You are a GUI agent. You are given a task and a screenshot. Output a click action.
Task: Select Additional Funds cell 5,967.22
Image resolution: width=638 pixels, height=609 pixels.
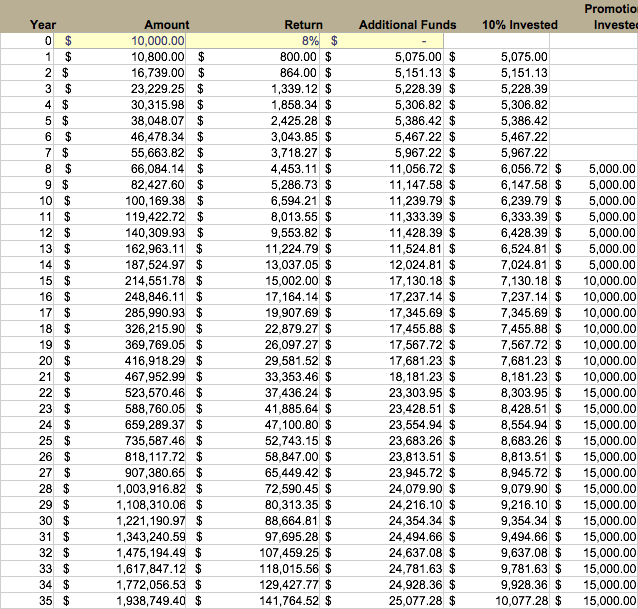[382, 153]
